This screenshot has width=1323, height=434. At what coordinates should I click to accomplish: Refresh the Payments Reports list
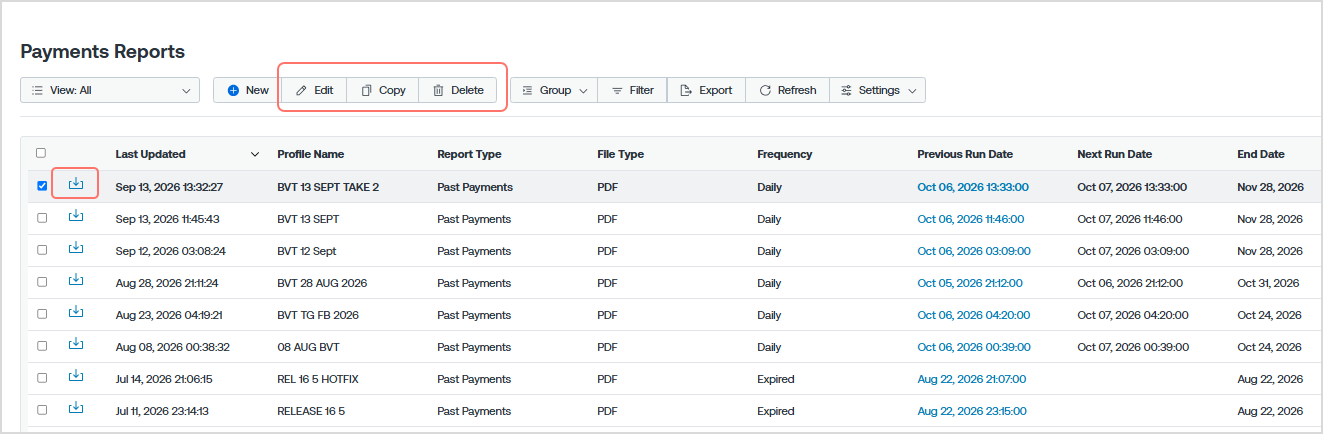pyautogui.click(x=787, y=90)
